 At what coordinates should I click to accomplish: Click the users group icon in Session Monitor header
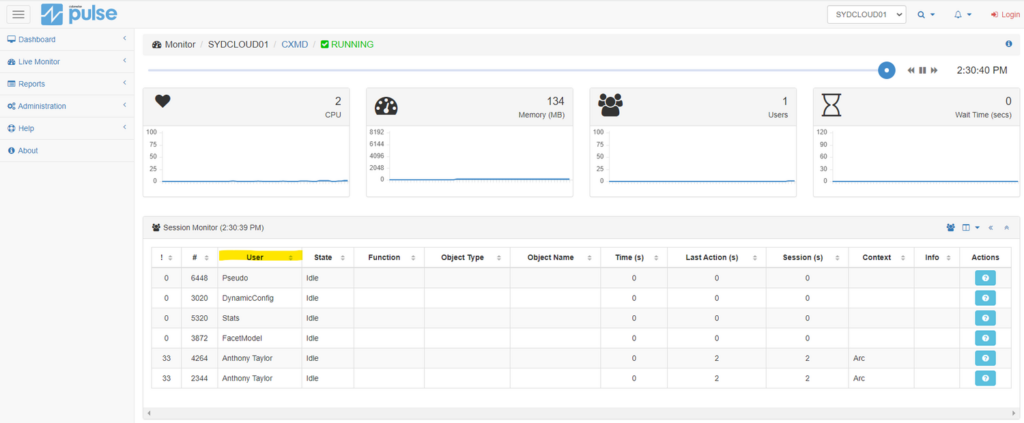pos(950,227)
